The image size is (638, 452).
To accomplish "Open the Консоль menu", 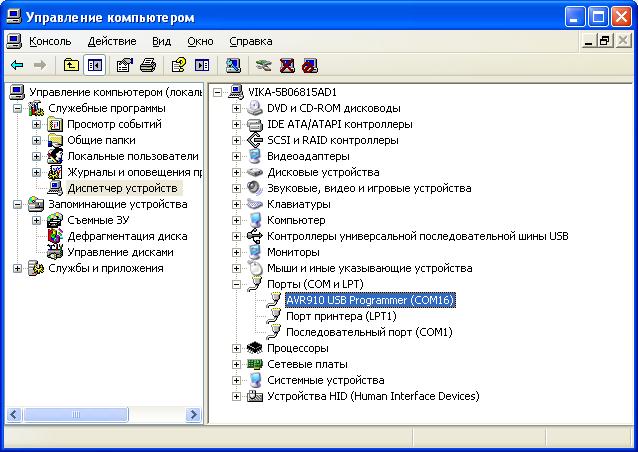I will pos(50,41).
